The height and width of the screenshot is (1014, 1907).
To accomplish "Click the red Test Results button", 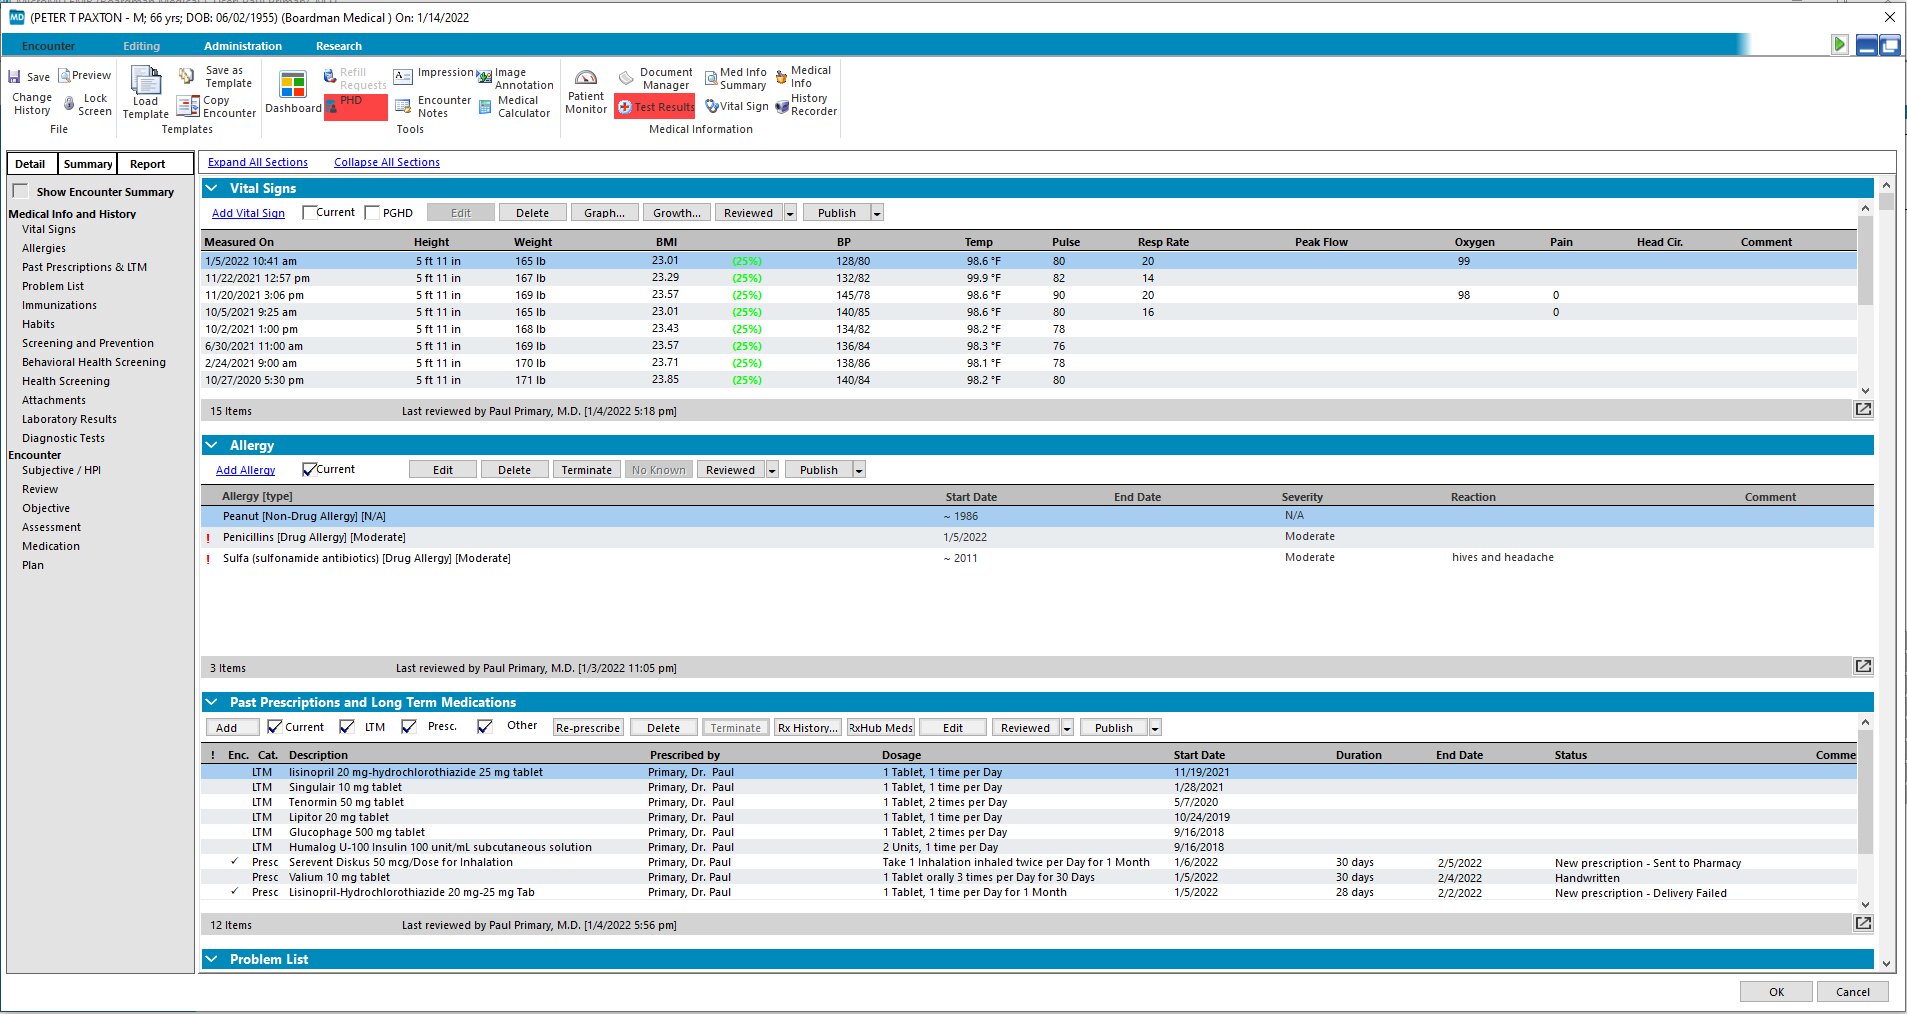I will pyautogui.click(x=655, y=107).
